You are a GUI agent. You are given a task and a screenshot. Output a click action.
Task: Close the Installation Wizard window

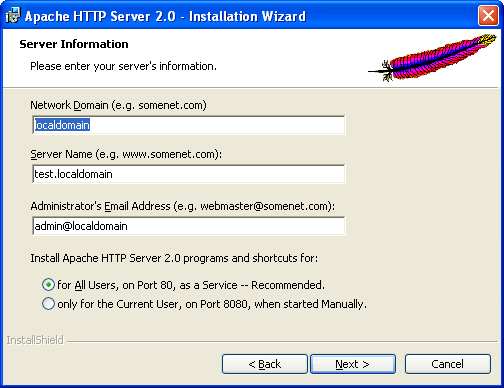(488, 16)
